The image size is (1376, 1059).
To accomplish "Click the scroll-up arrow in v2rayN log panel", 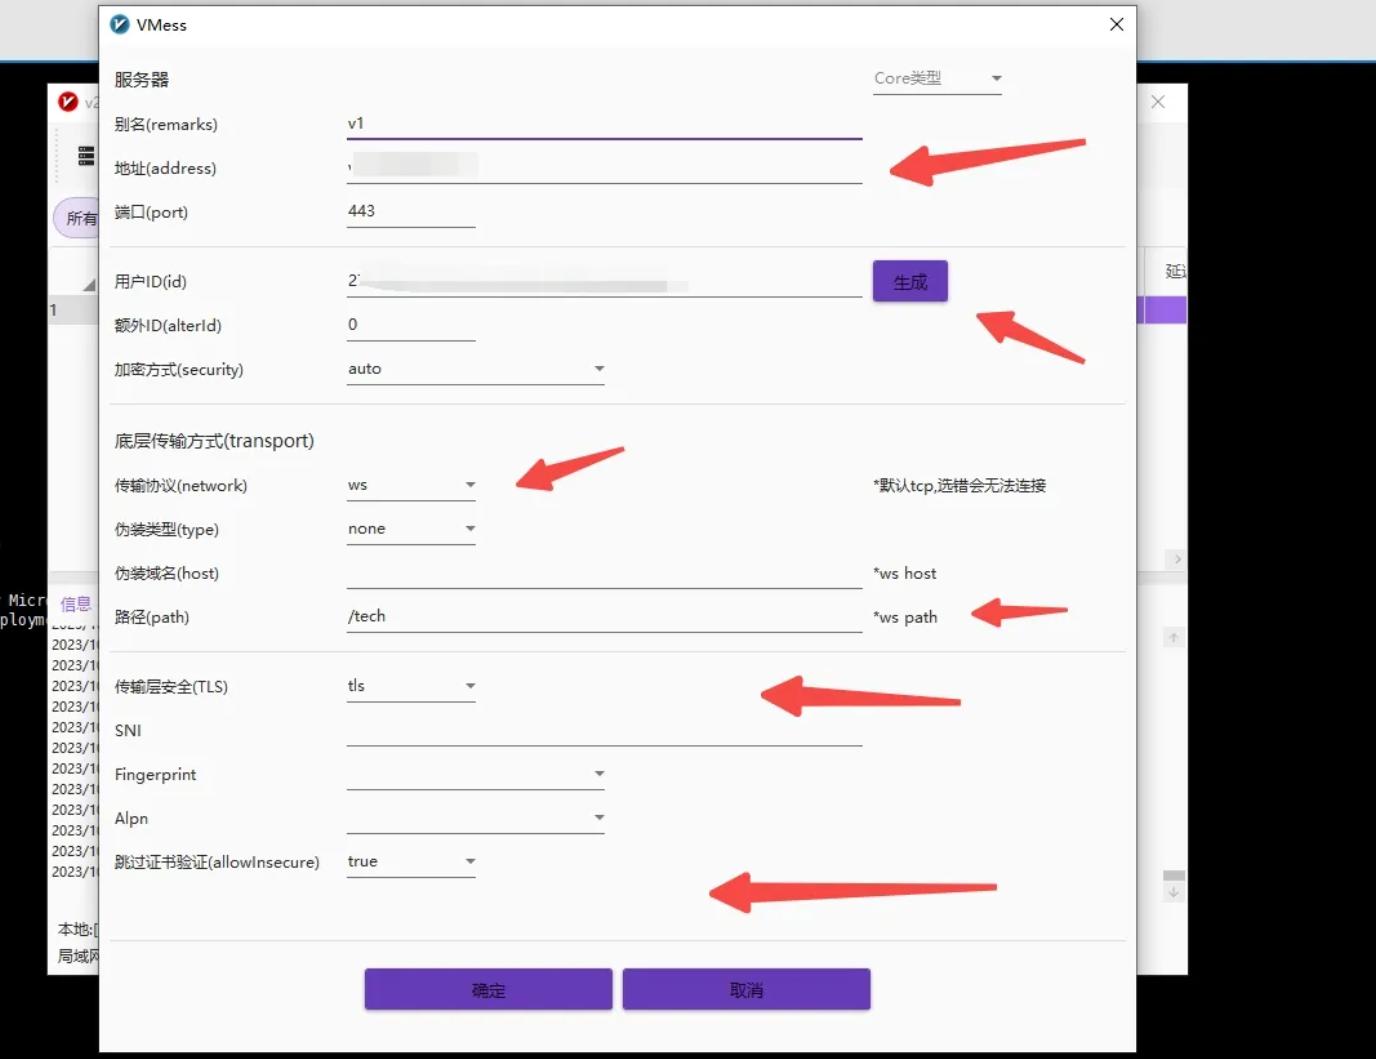I will point(1174,638).
